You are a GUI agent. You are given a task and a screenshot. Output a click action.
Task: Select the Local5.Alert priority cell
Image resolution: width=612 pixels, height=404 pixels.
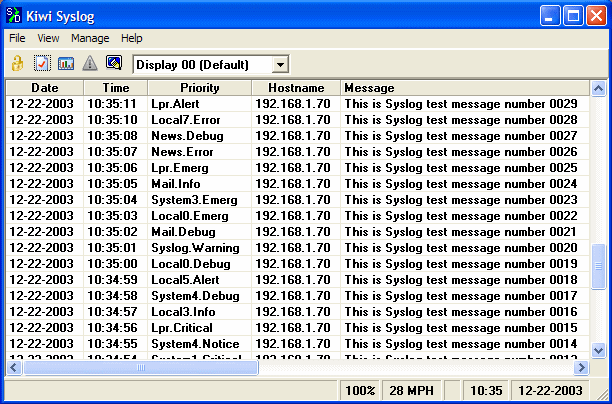click(x=200, y=280)
